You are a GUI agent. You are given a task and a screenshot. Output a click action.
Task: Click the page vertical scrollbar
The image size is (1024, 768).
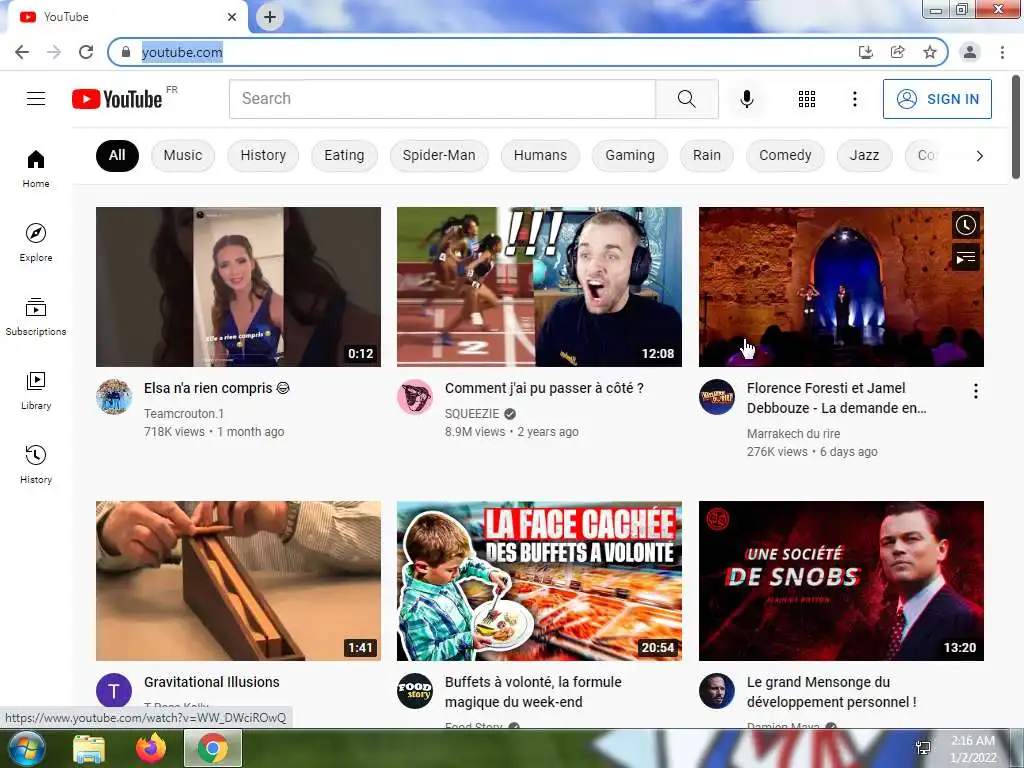point(1016,127)
